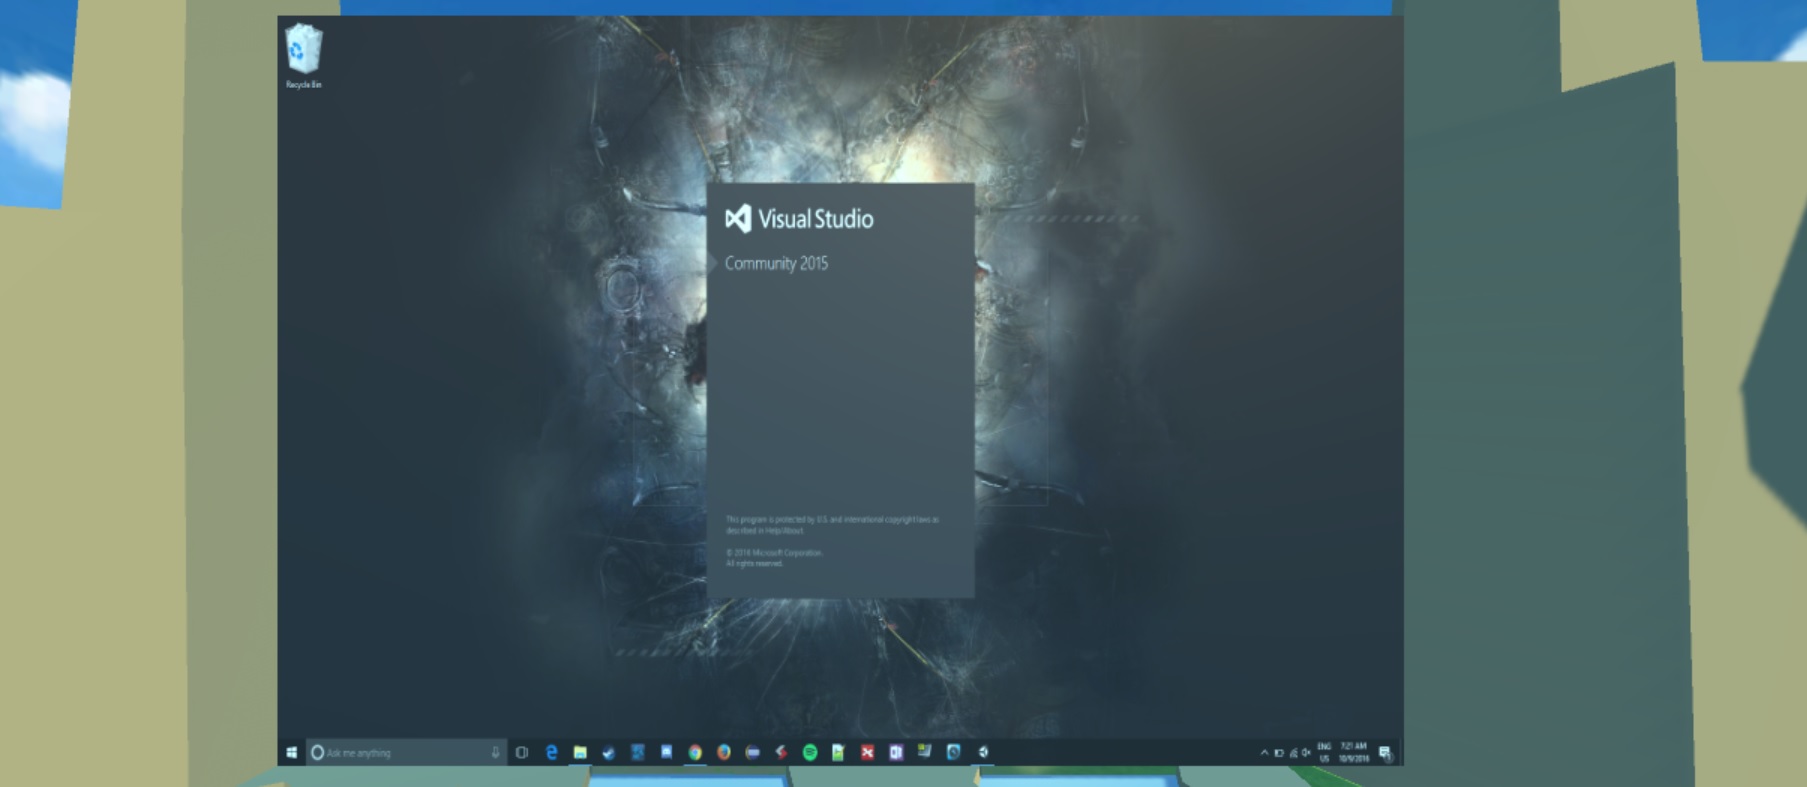Viewport: 1807px width, 787px height.
Task: Open Task View from the taskbar
Action: [521, 752]
